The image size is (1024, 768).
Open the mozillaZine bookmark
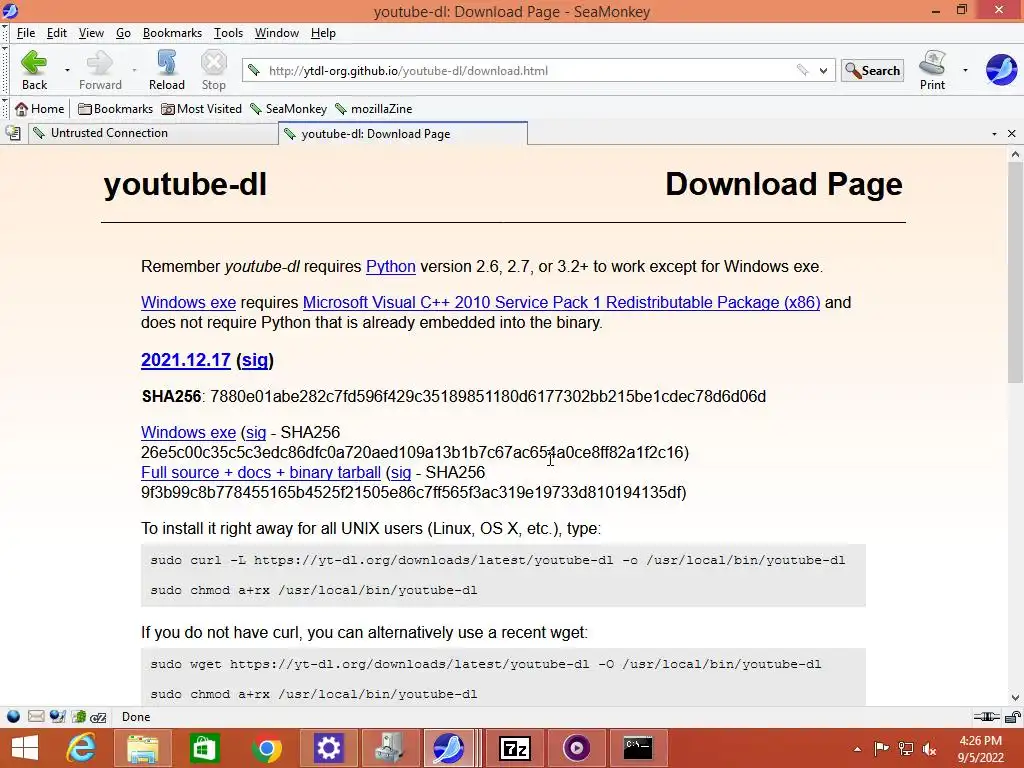(x=374, y=108)
